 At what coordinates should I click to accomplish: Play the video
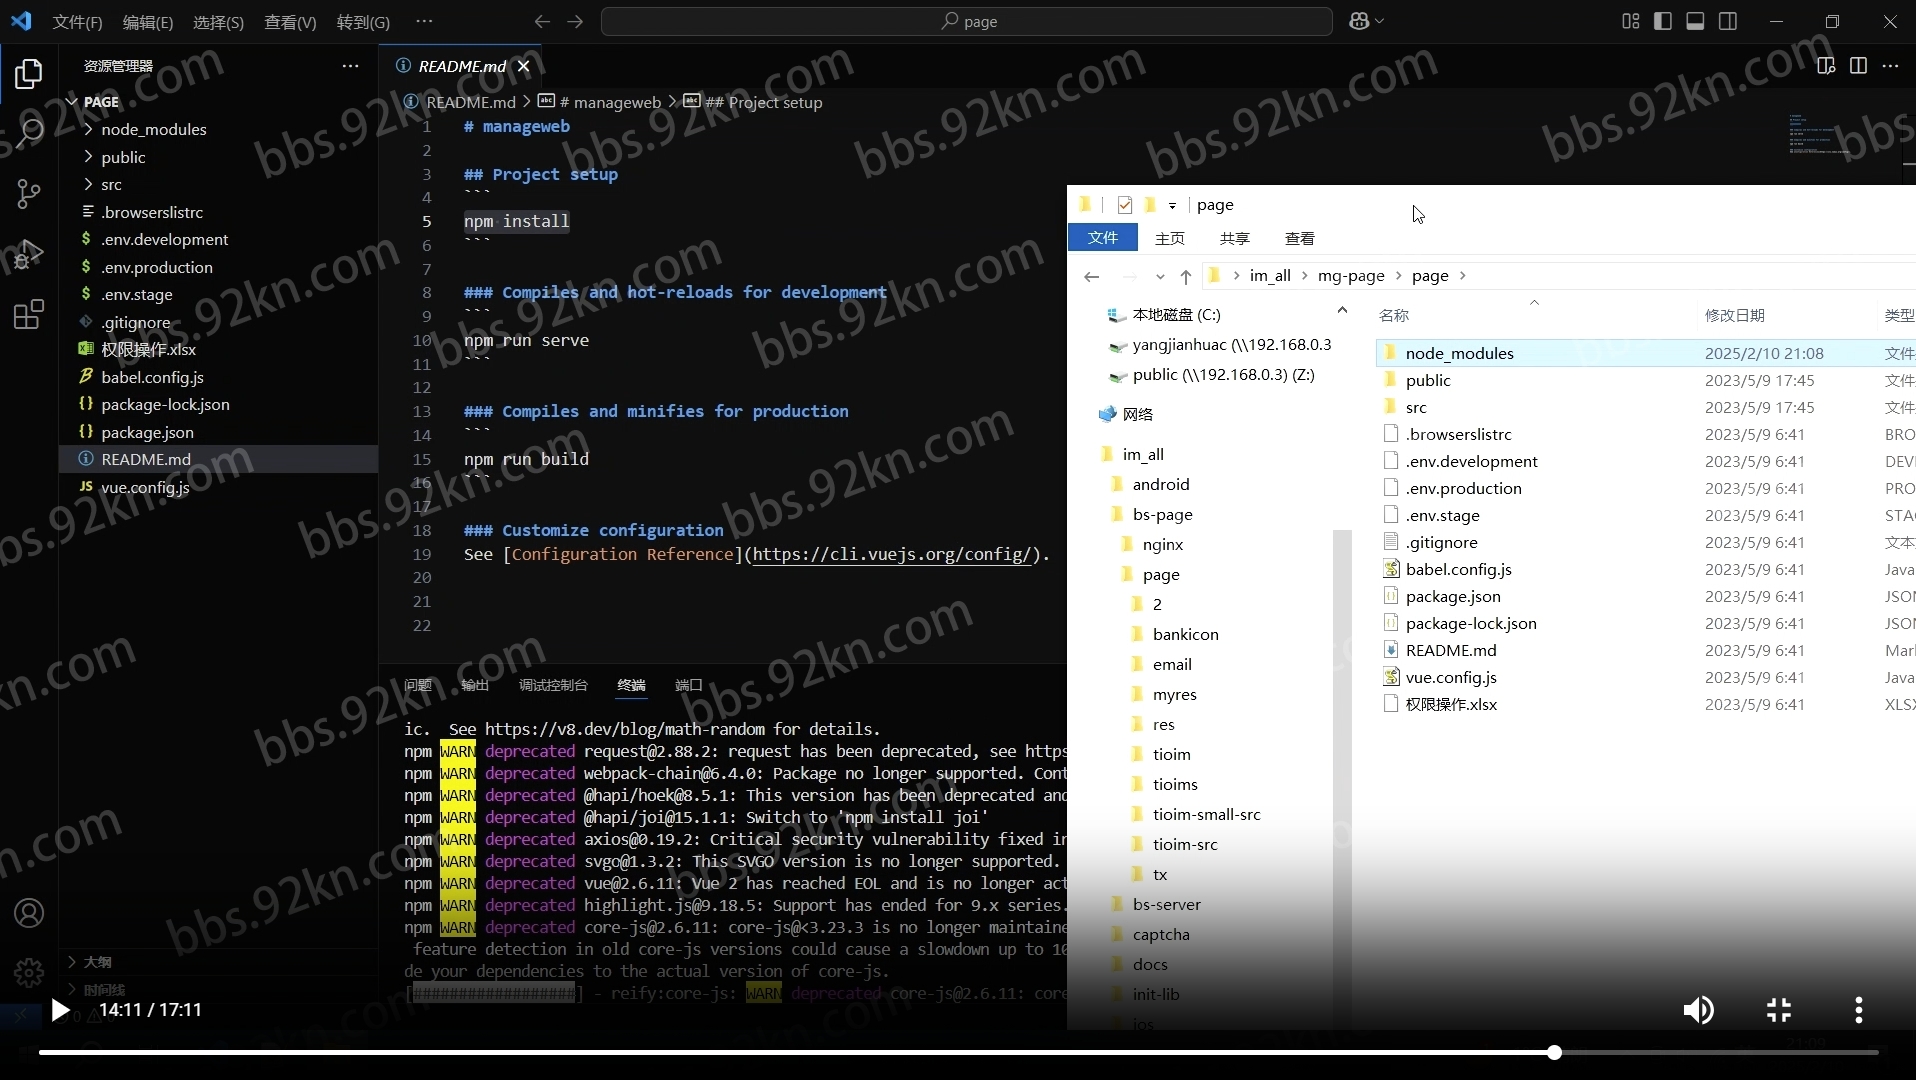(60, 1010)
